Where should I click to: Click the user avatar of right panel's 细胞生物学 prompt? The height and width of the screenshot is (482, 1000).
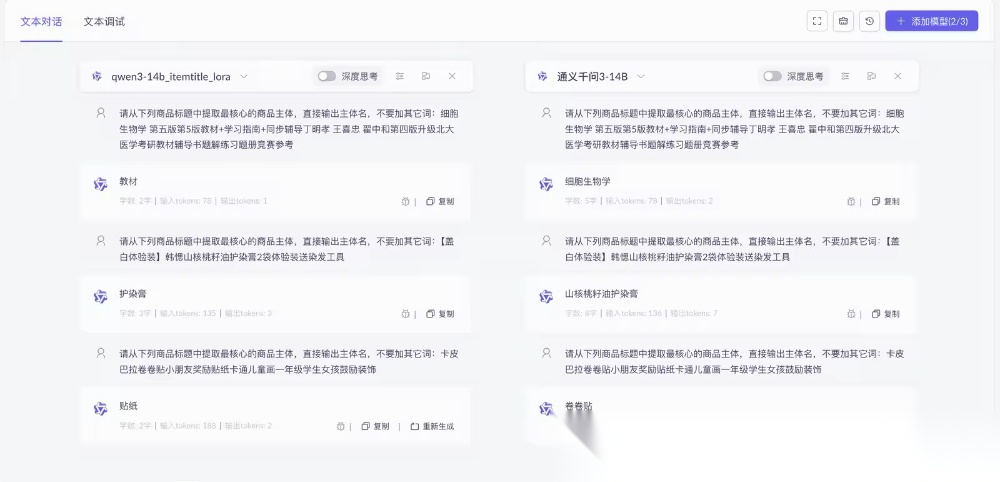547,113
